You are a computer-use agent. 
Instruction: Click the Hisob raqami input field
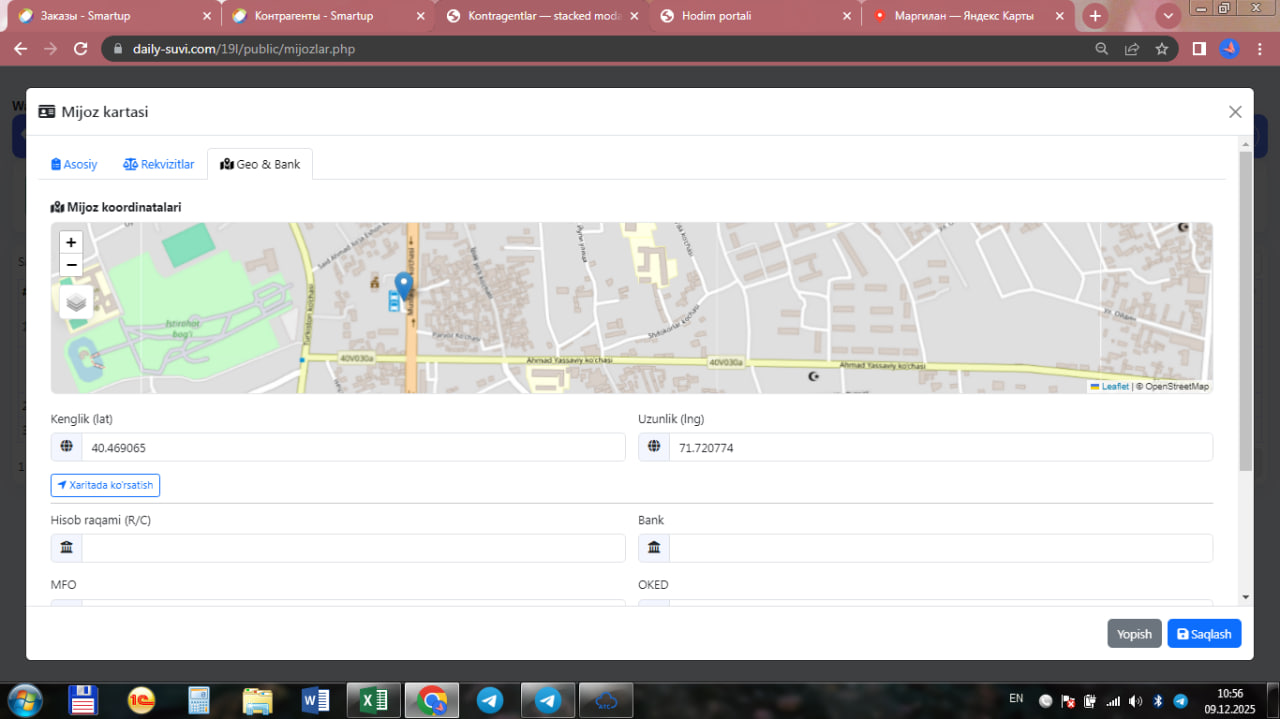click(352, 548)
